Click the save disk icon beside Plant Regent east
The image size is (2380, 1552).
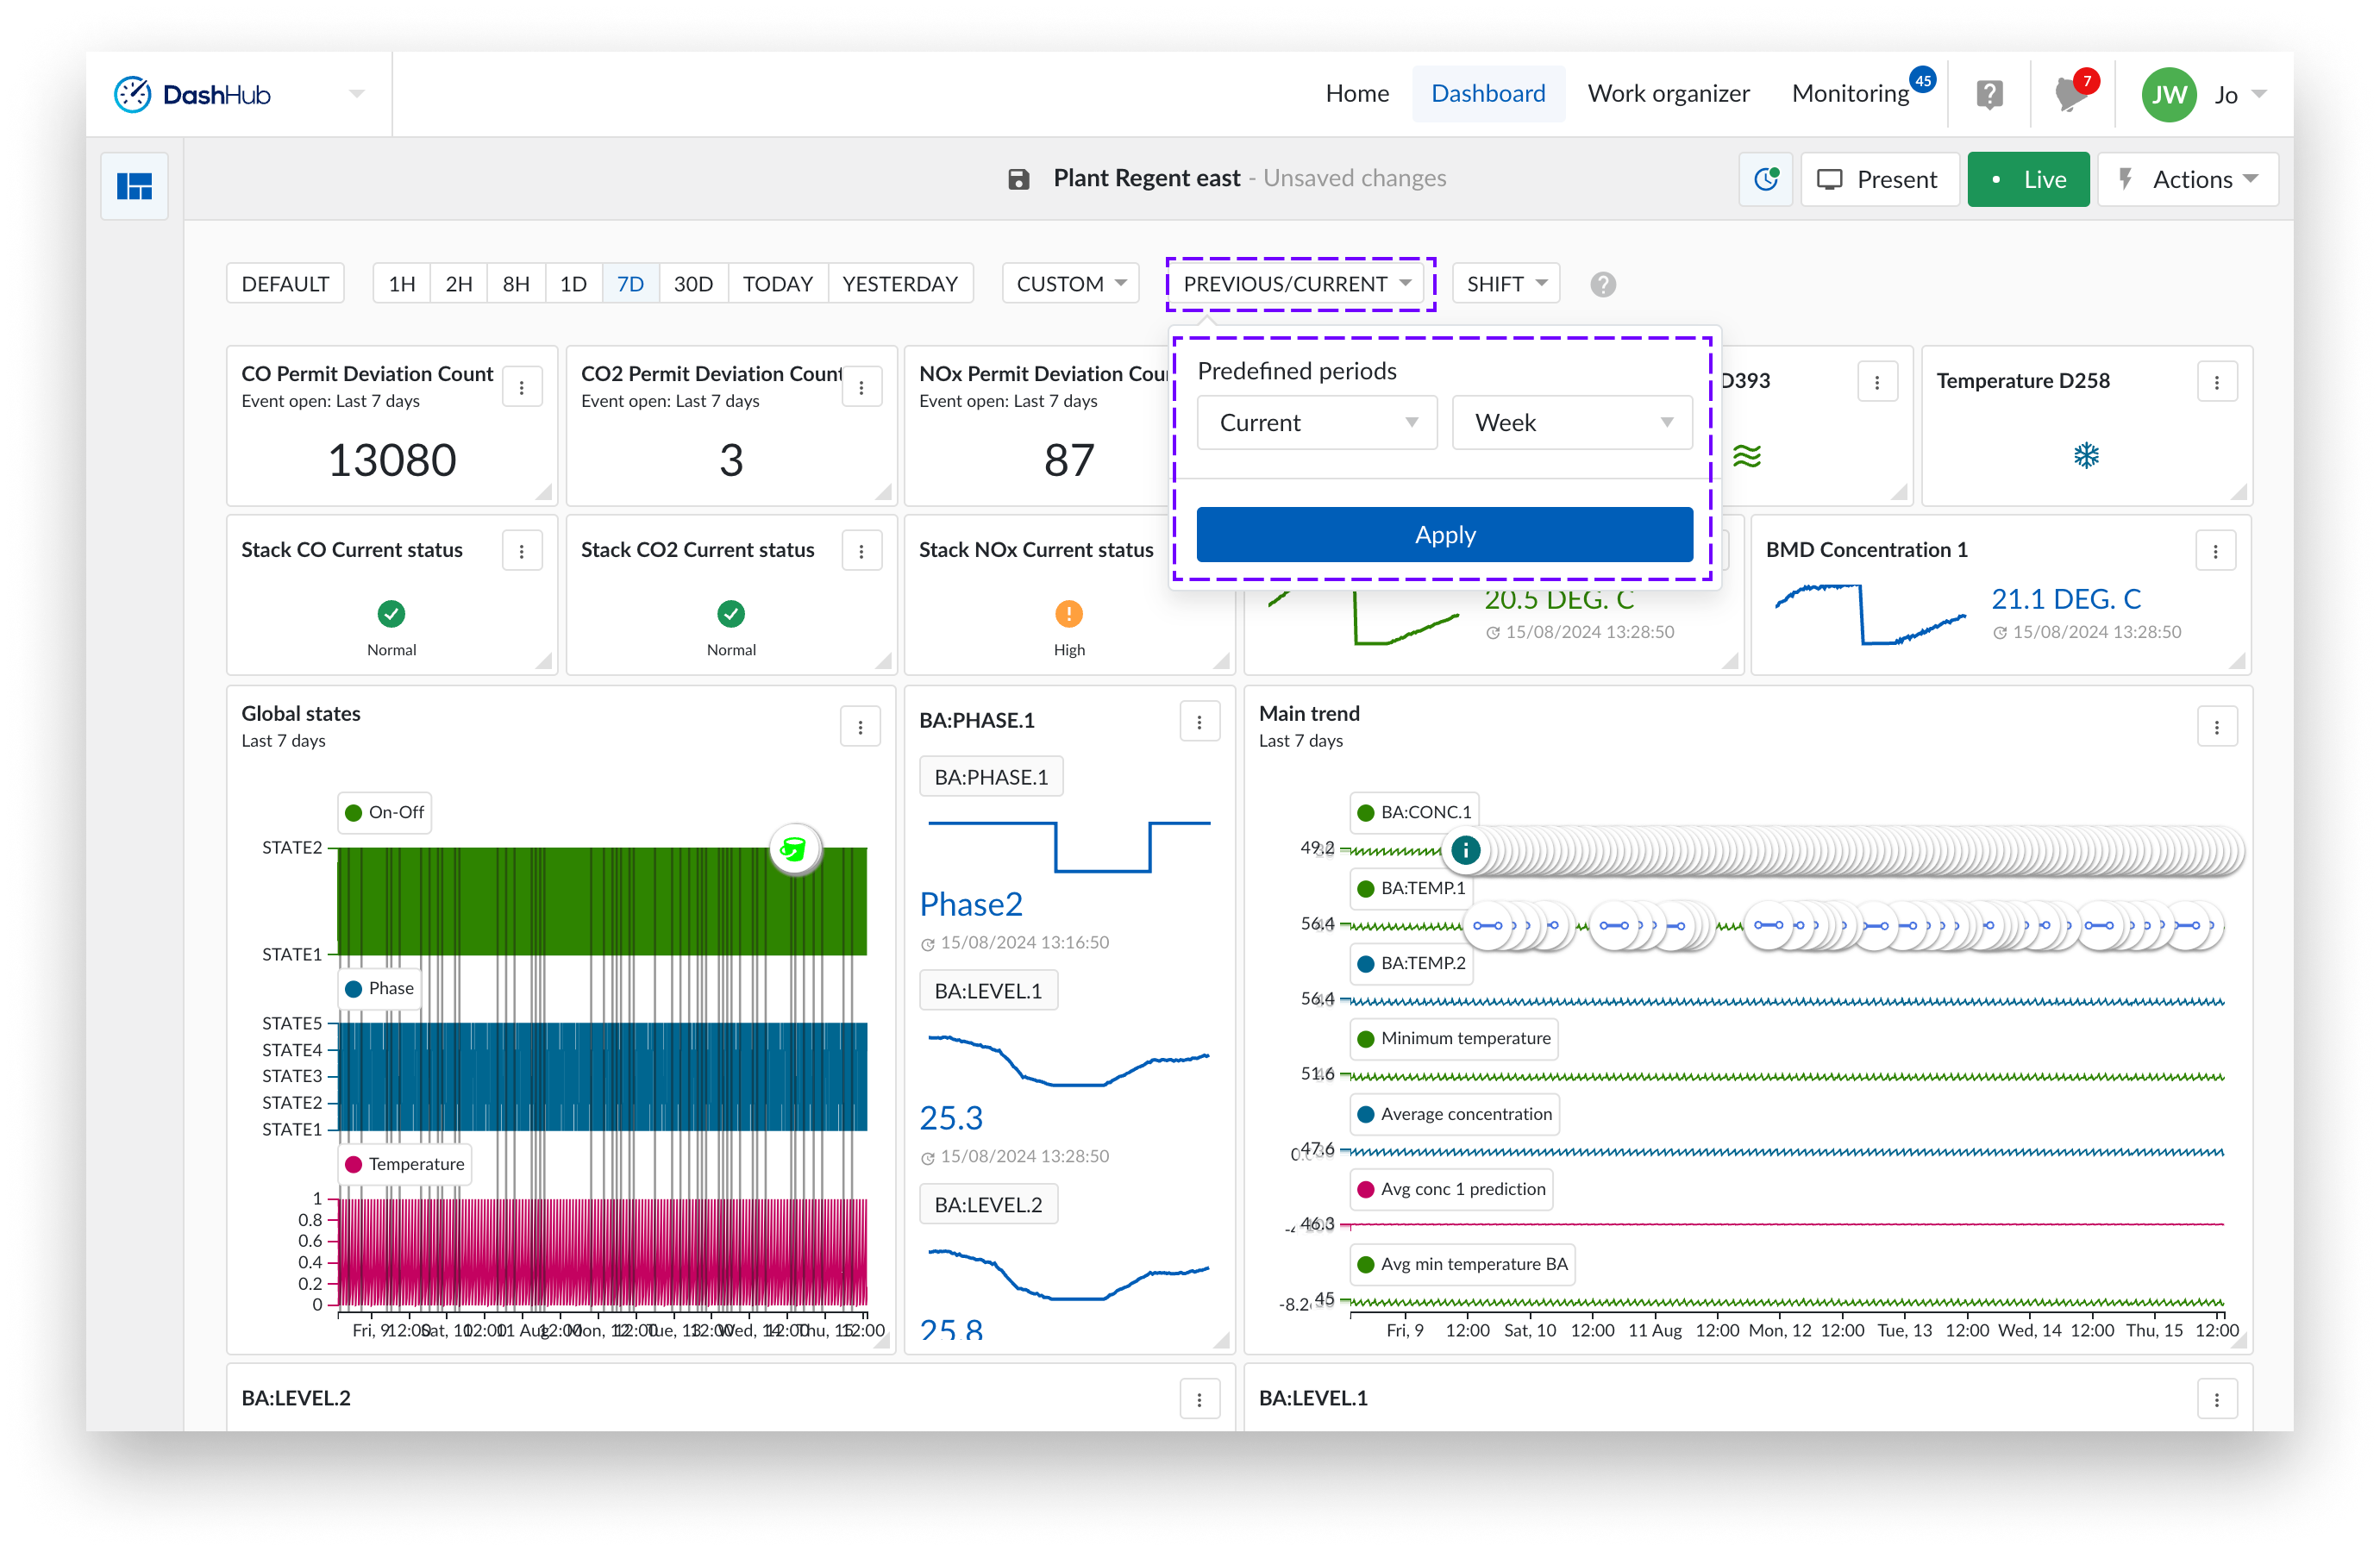[1018, 179]
